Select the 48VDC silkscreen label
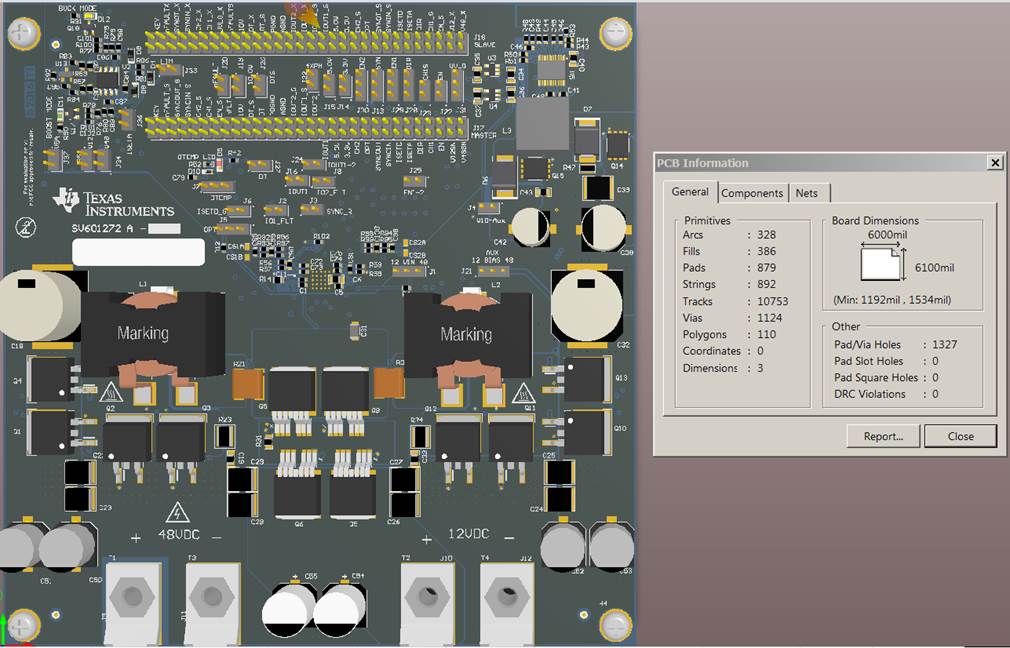 (x=179, y=535)
